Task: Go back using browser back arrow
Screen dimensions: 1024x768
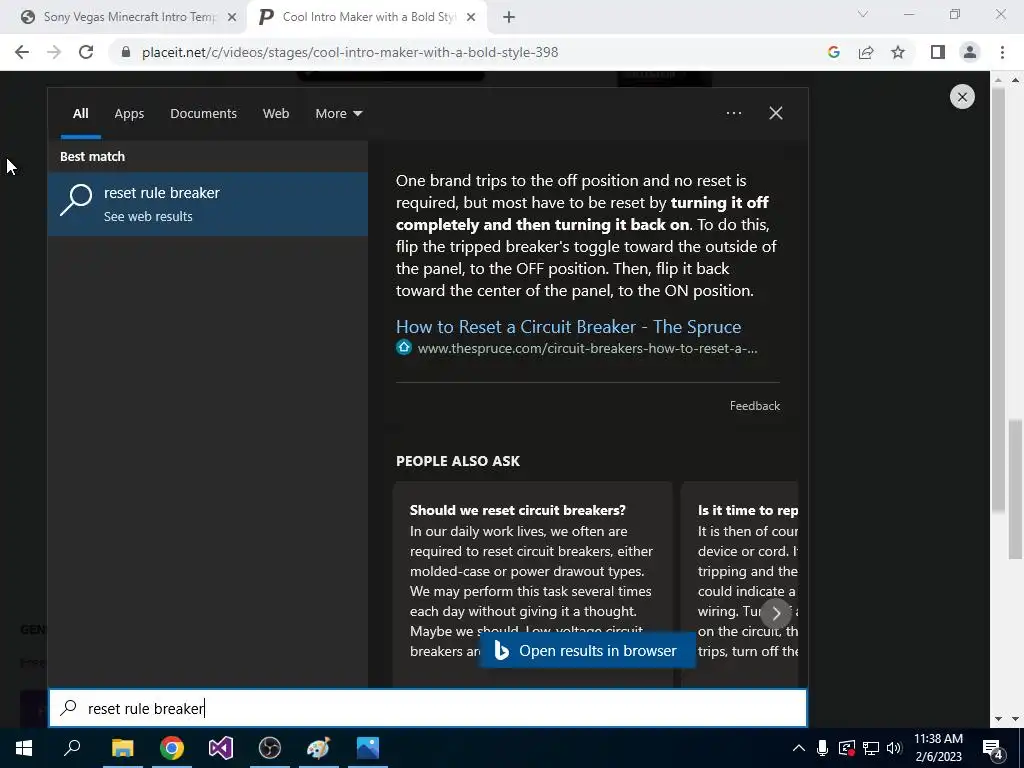Action: [22, 52]
